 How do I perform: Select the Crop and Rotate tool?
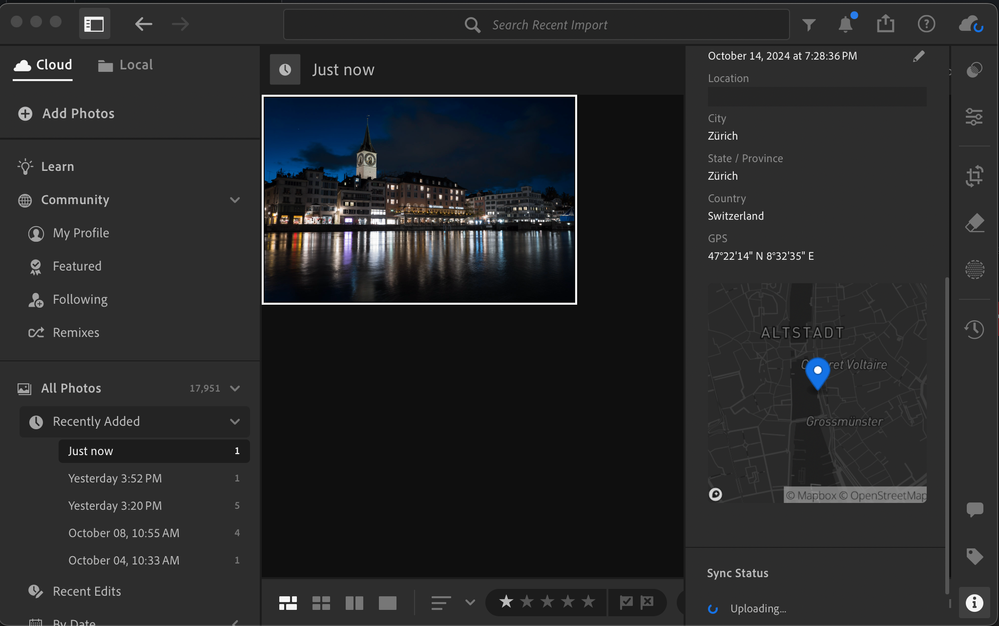(x=974, y=177)
